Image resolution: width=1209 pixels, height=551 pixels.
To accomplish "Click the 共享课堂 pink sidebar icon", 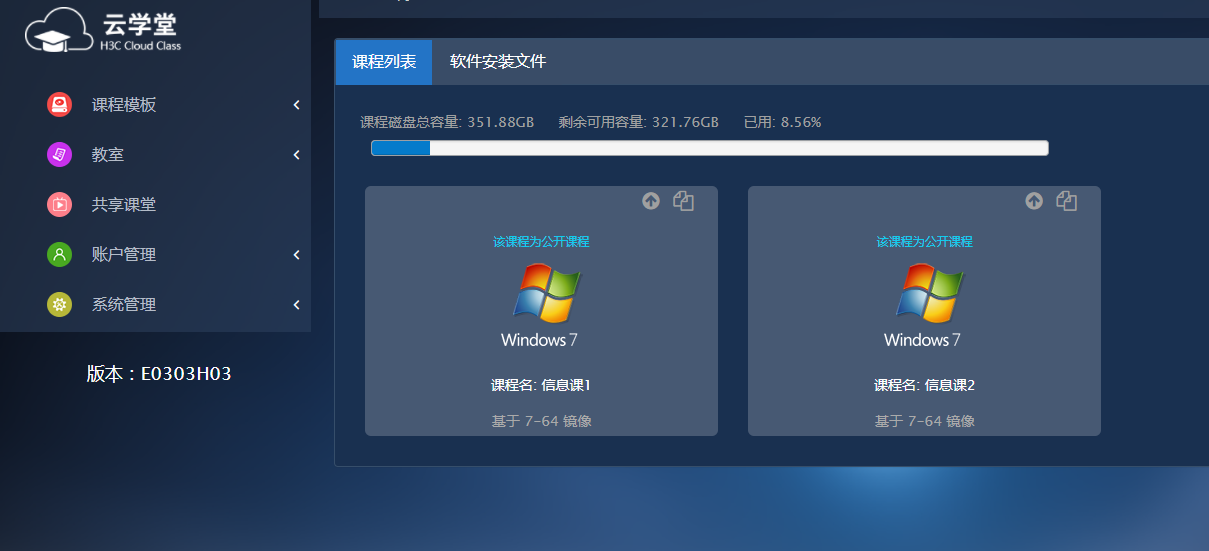I will coord(59,204).
